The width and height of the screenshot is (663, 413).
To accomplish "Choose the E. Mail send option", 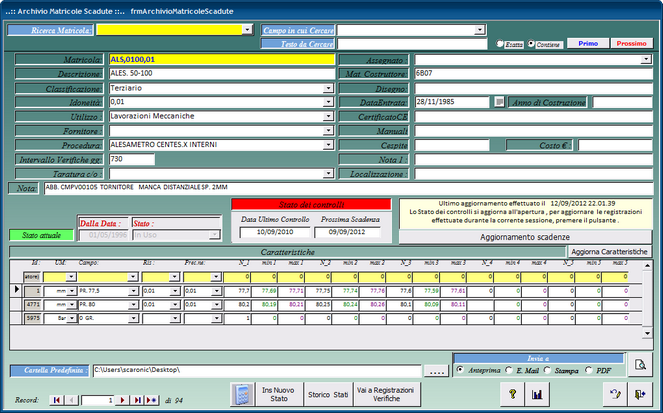I will pos(509,370).
